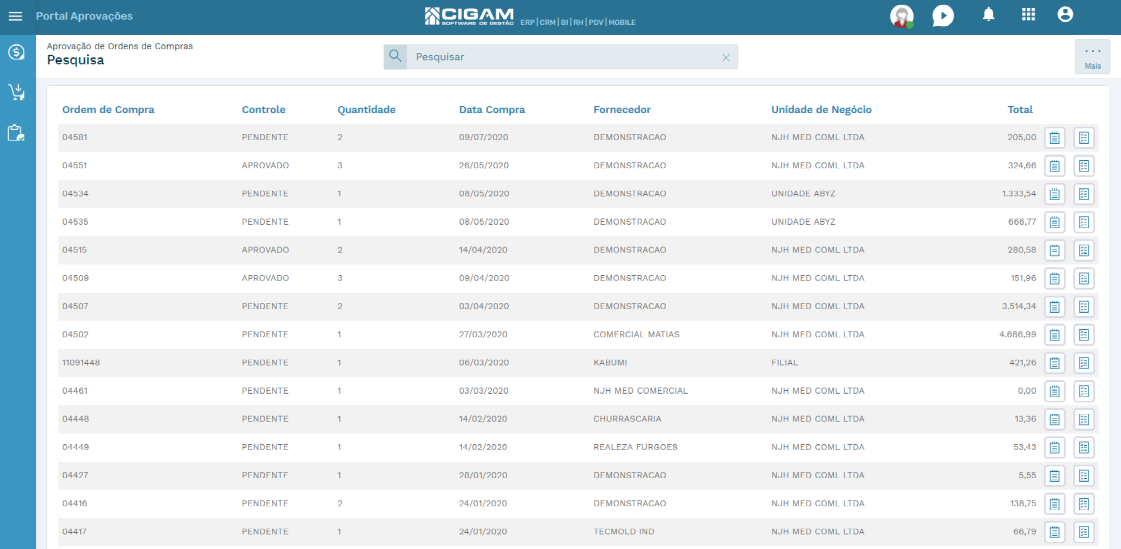Viewport: 1121px width, 549px height.
Task: Click the user avatar photo
Action: pos(902,16)
